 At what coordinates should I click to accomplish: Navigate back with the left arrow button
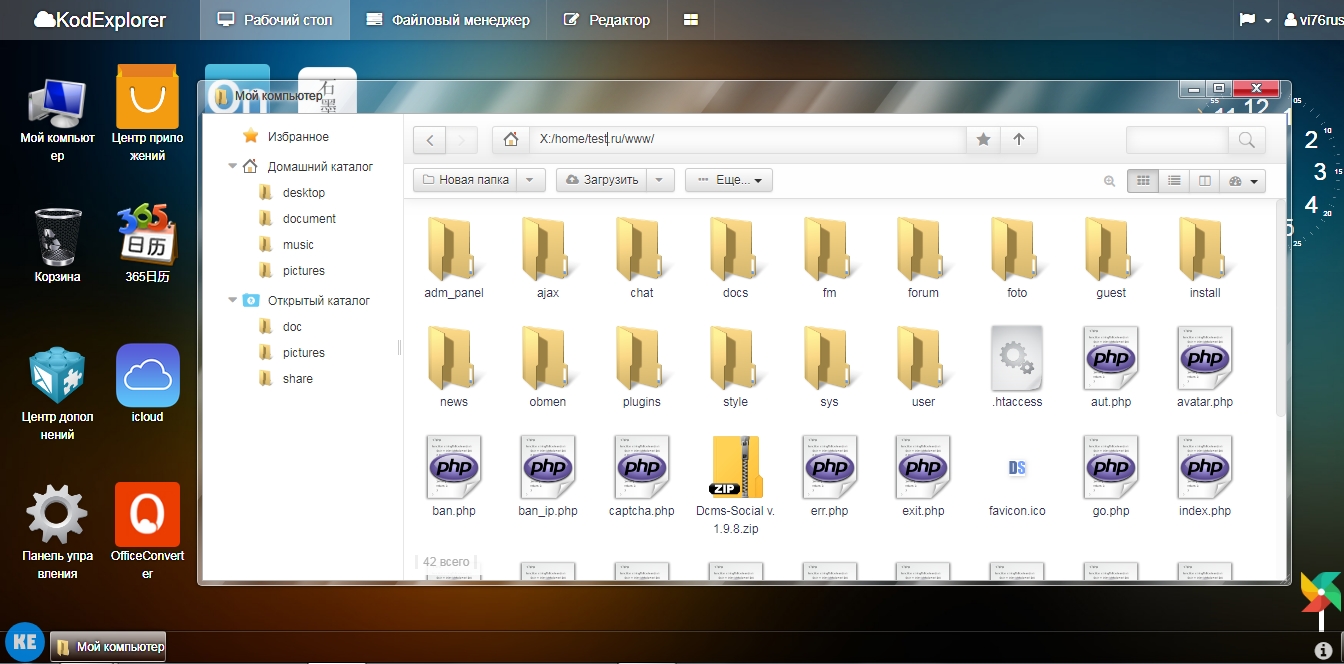pyautogui.click(x=430, y=140)
